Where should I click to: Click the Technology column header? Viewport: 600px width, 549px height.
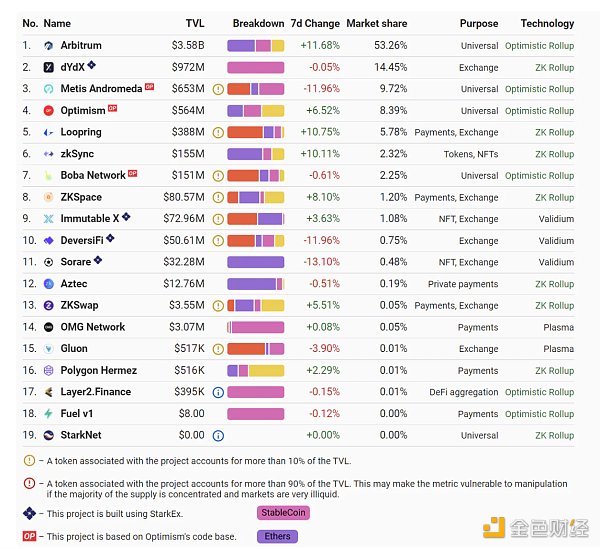pos(547,24)
